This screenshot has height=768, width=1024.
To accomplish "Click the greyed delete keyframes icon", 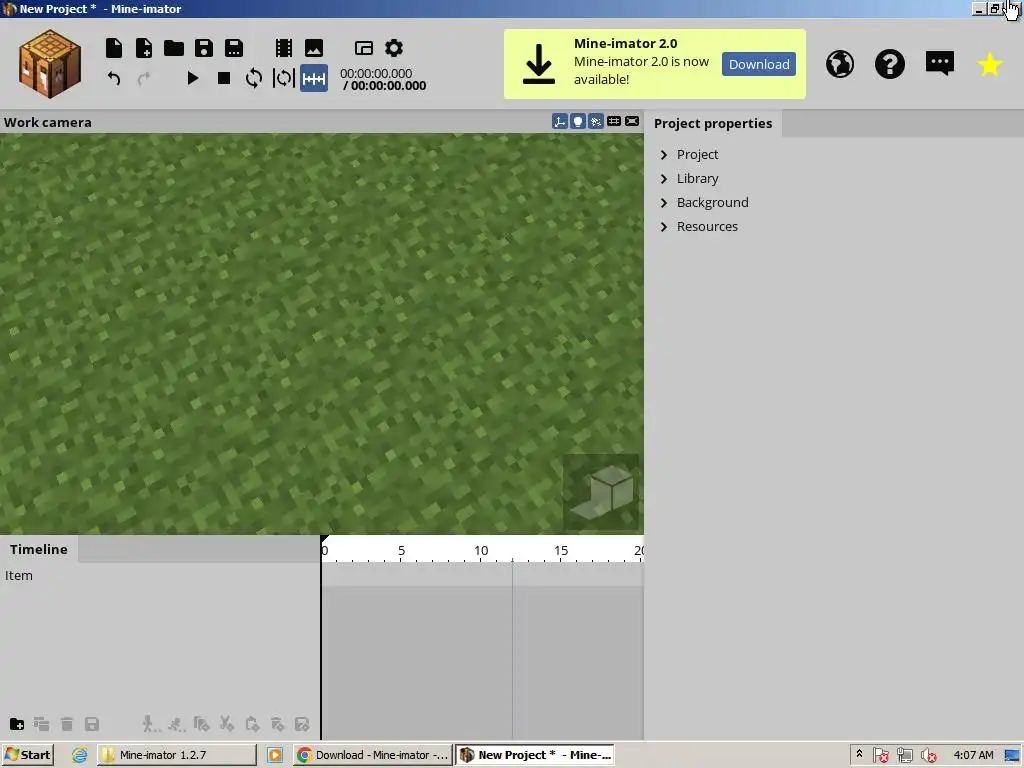I will pos(277,724).
